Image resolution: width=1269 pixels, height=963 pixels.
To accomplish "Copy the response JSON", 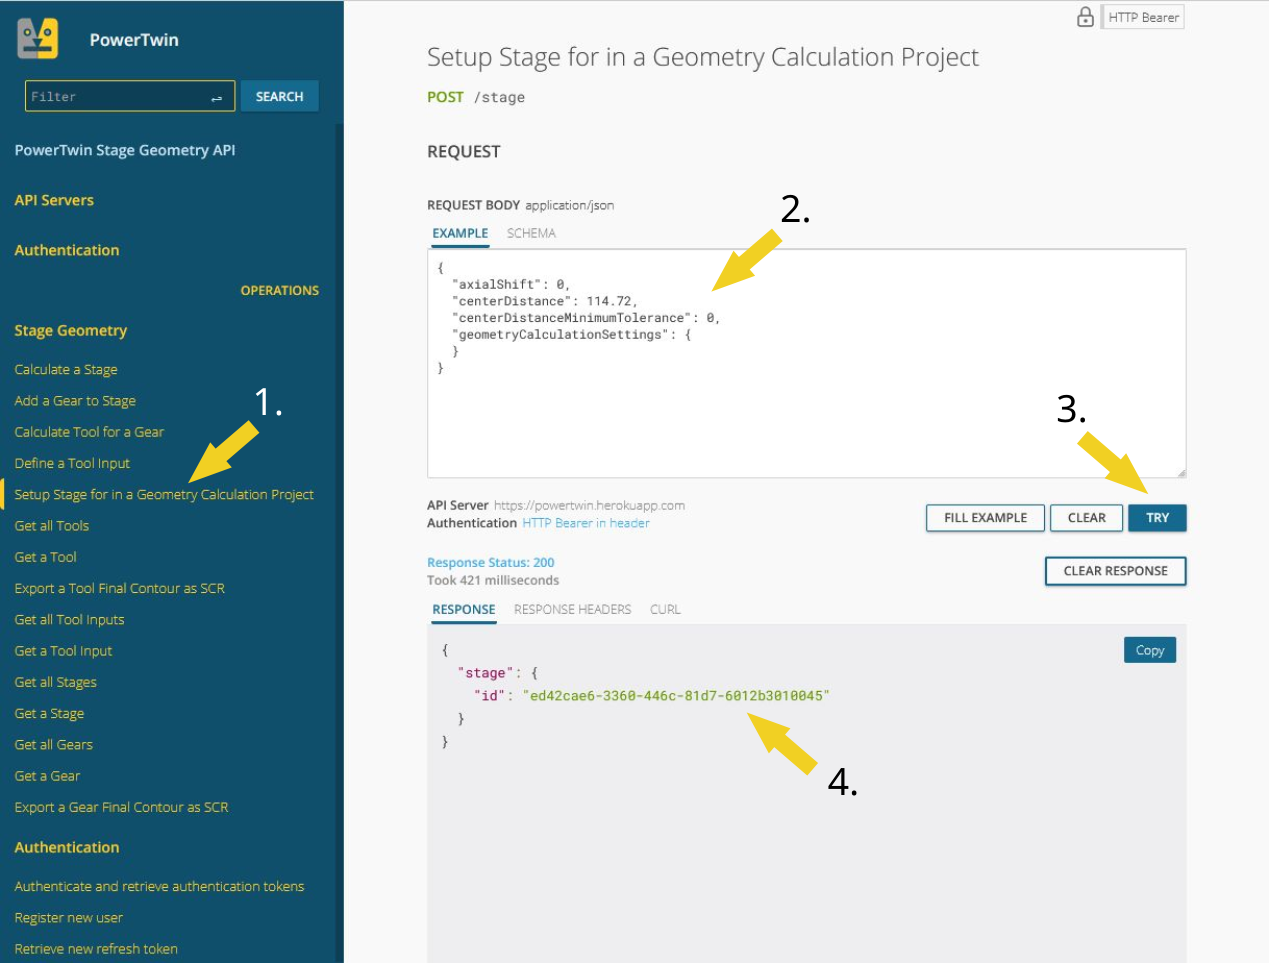I will point(1150,650).
